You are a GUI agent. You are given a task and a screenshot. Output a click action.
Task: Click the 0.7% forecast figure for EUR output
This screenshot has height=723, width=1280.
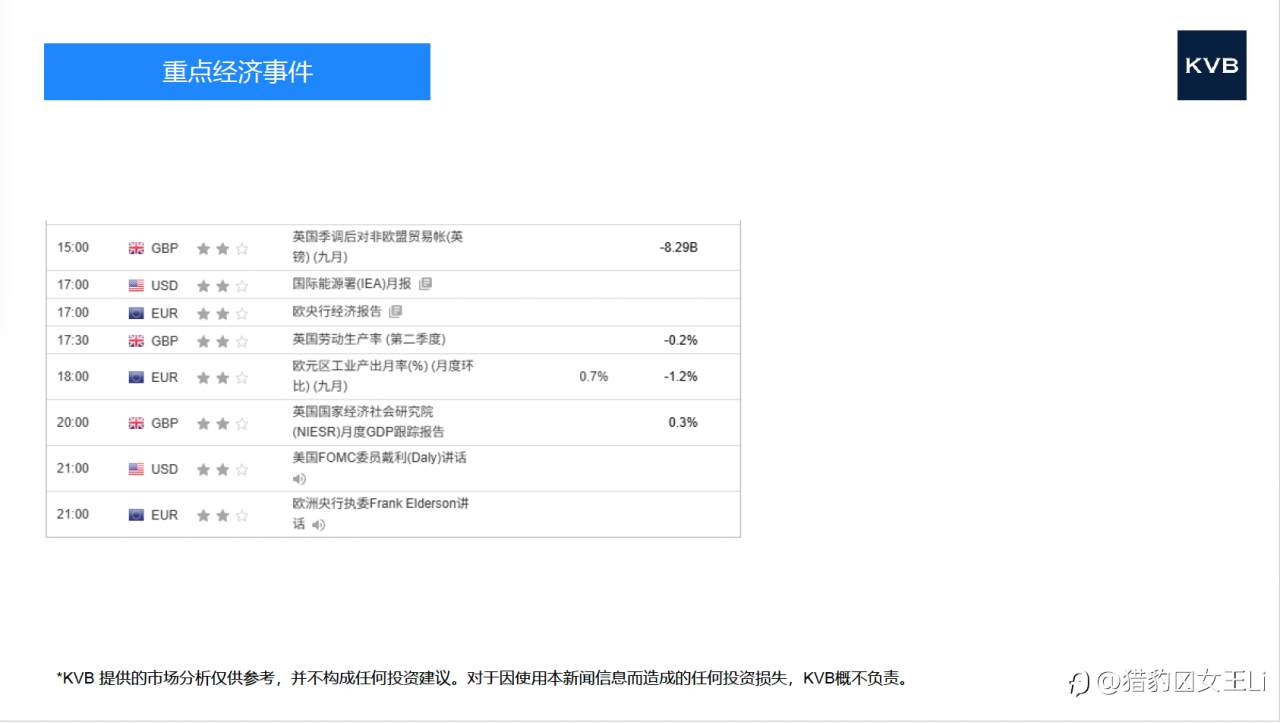click(x=592, y=377)
